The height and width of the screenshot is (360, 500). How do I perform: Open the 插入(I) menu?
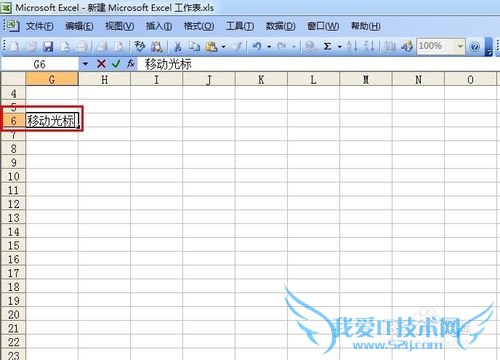click(159, 26)
